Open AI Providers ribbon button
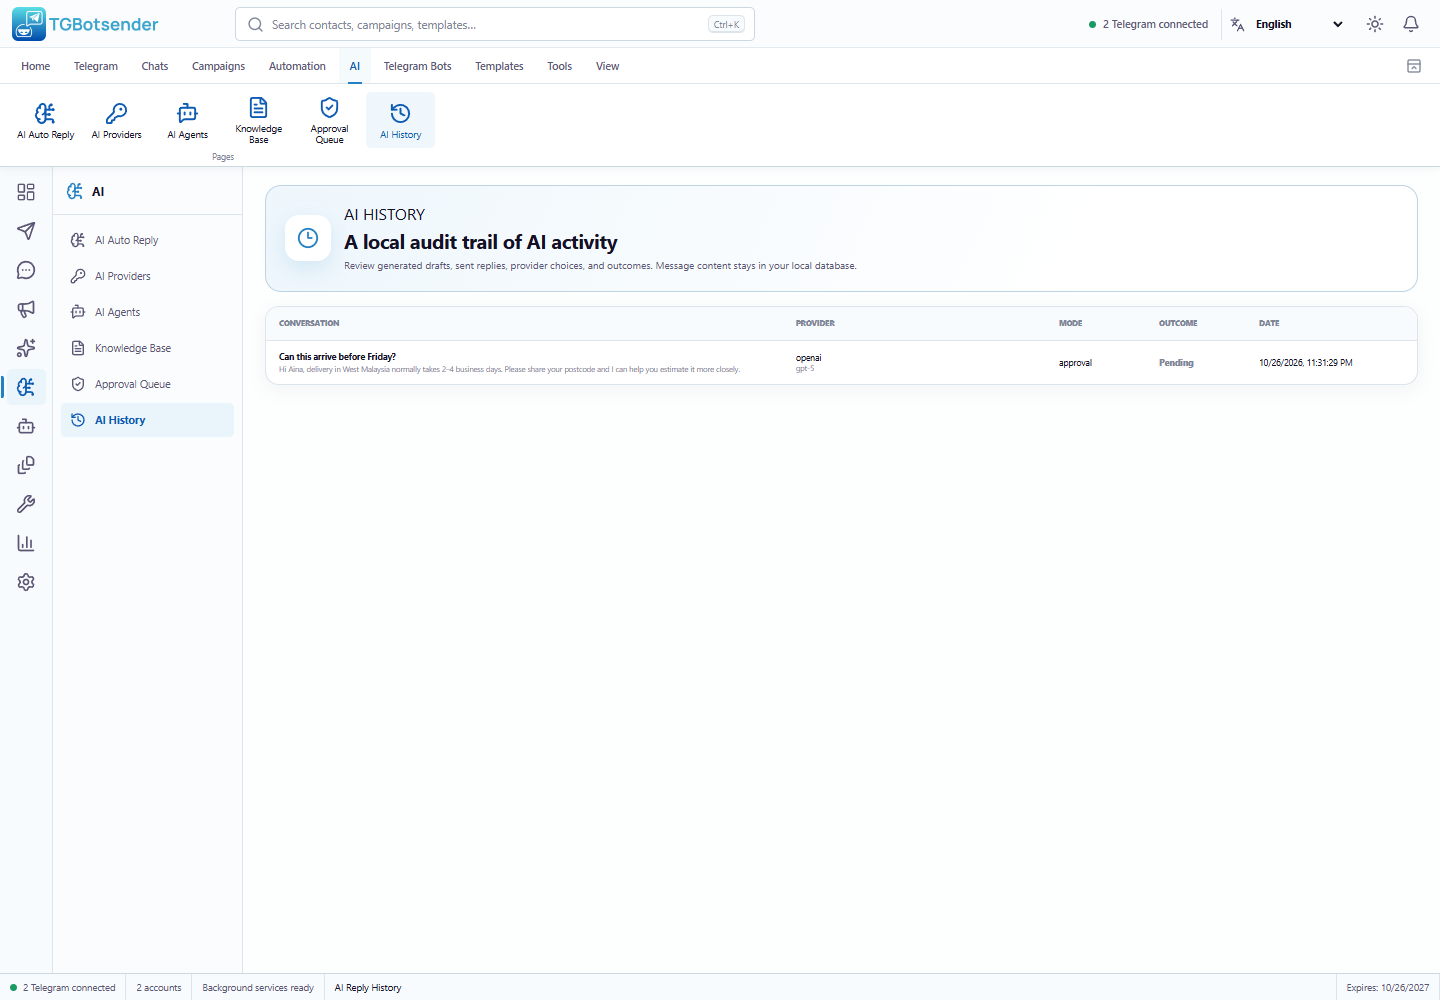 point(116,120)
